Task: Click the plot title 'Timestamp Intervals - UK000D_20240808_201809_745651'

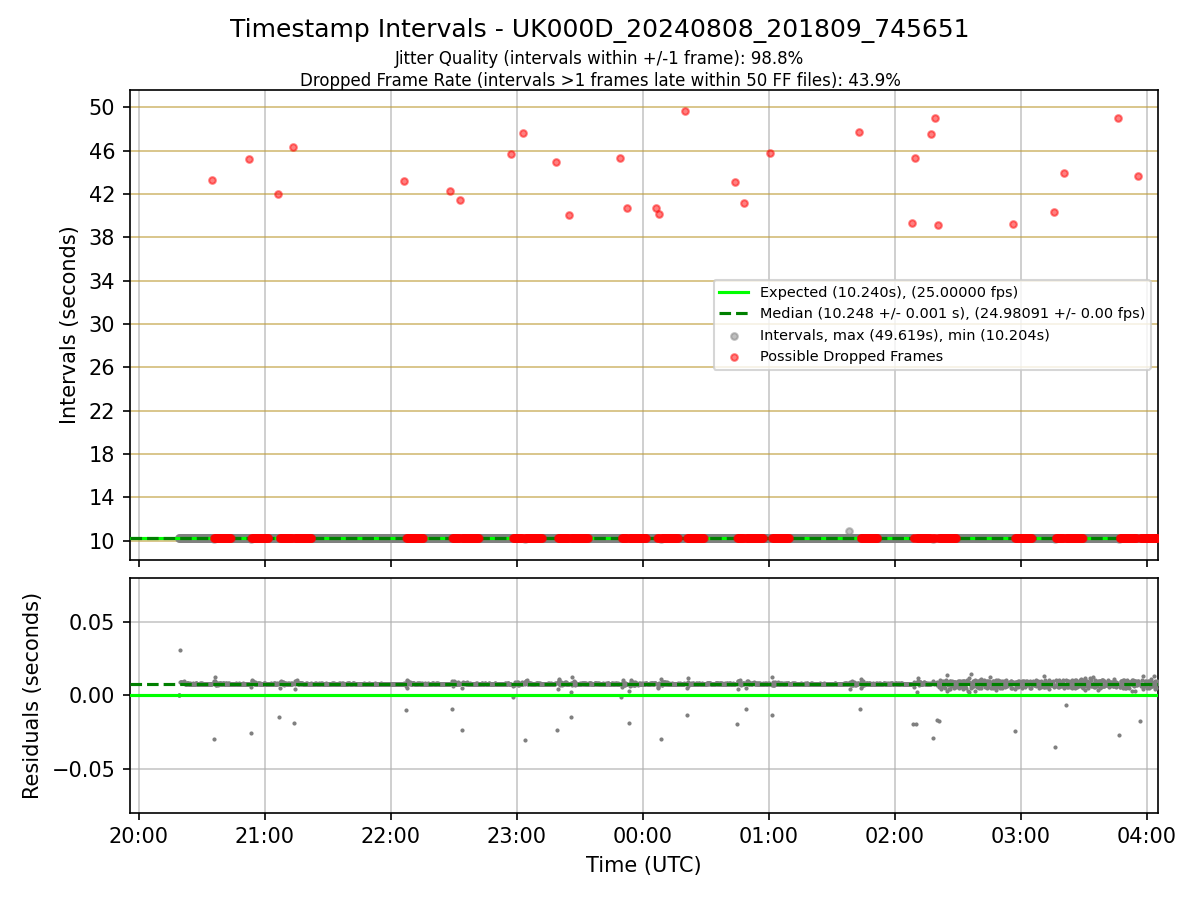Action: tap(599, 29)
